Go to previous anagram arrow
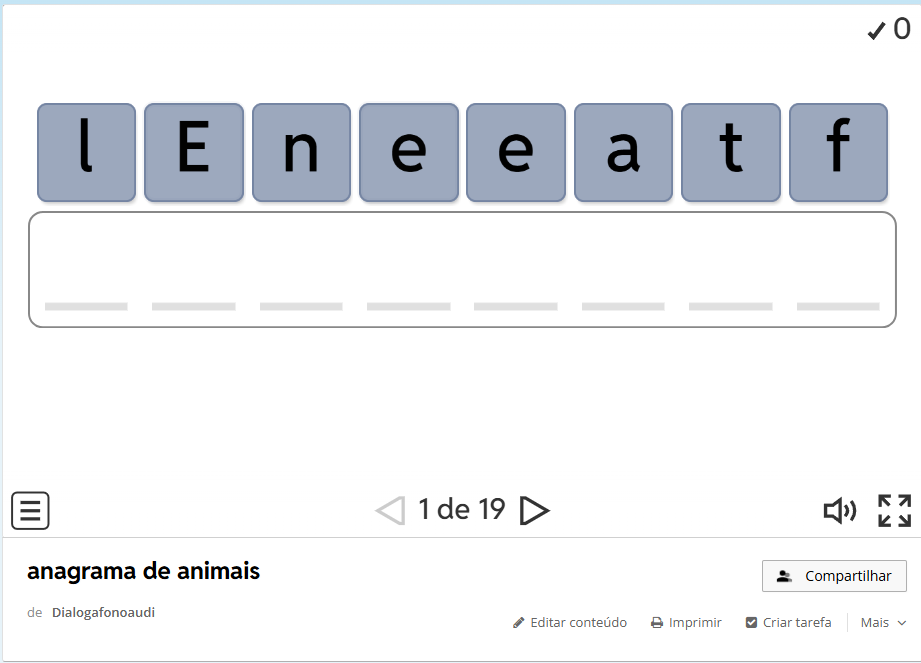The height and width of the screenshot is (663, 921). 390,511
